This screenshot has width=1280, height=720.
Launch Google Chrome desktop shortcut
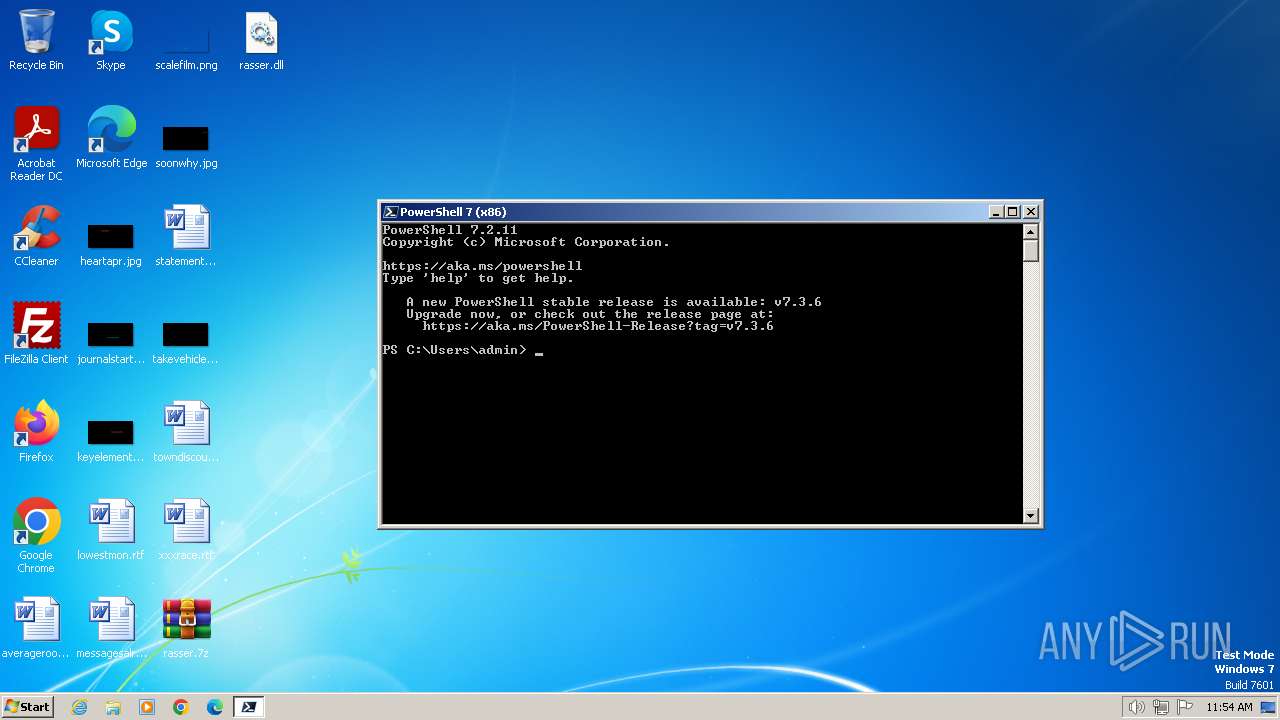(x=36, y=536)
